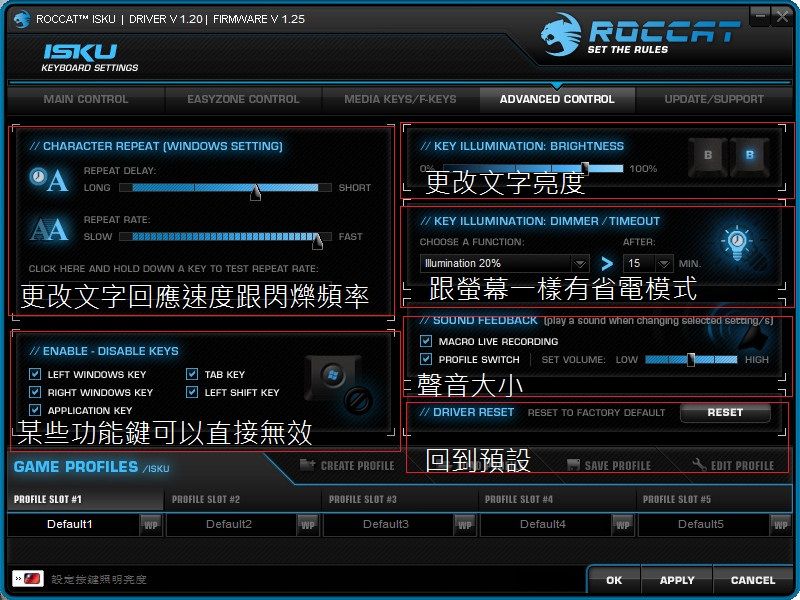Click the Repeat Rate slider handle
Screen dimensions: 800x600
coord(317,240)
